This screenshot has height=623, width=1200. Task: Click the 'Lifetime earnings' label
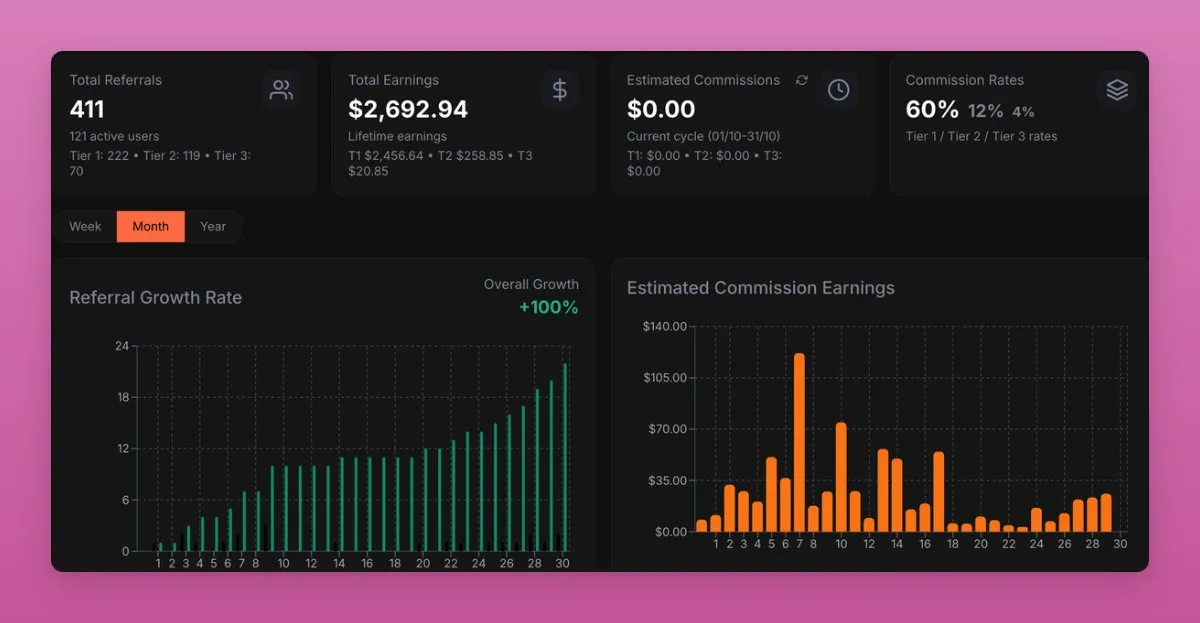(397, 136)
